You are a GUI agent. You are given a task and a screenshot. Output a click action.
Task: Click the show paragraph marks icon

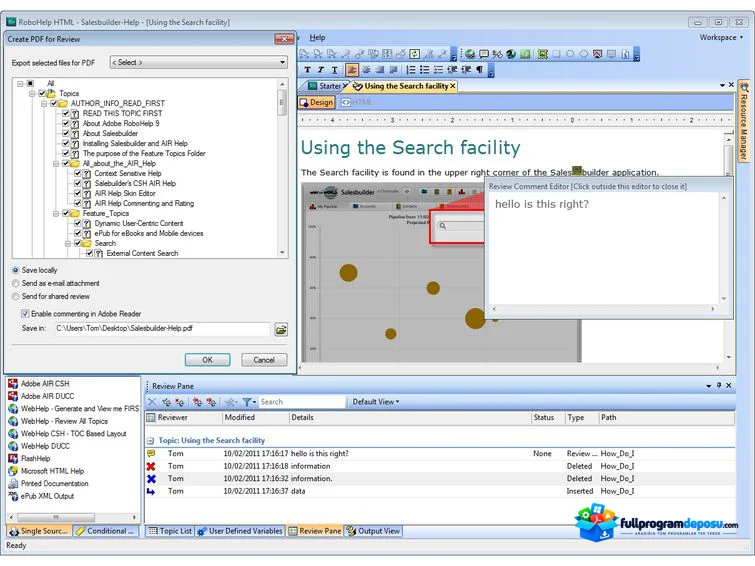(480, 70)
